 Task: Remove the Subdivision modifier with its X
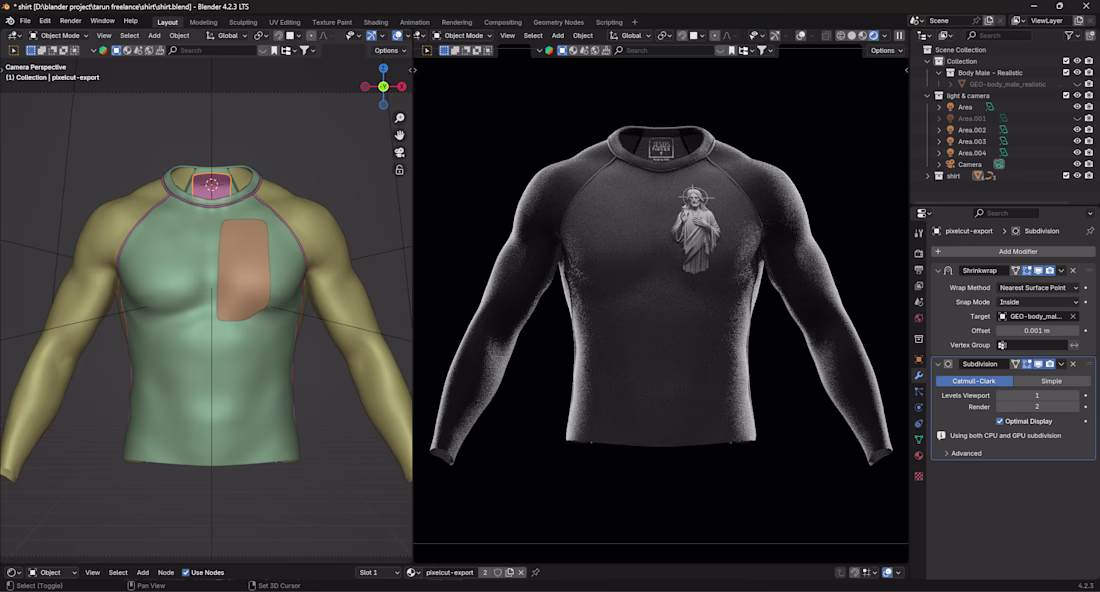(x=1073, y=364)
